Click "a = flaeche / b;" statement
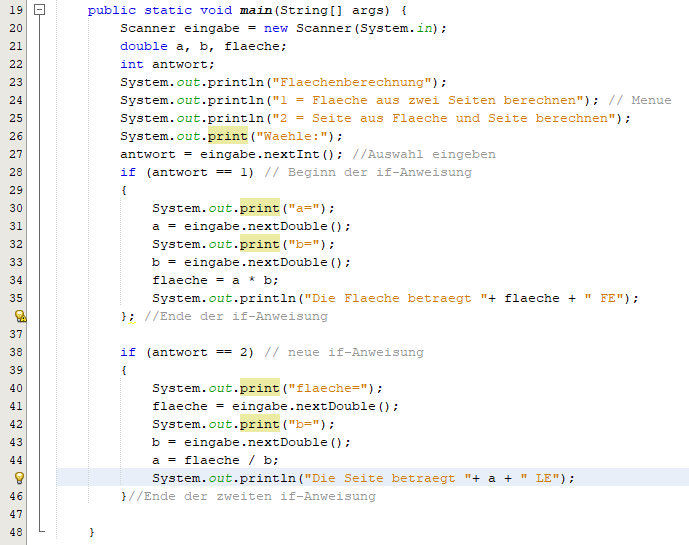Viewport: 689px width, 545px height. [x=215, y=461]
